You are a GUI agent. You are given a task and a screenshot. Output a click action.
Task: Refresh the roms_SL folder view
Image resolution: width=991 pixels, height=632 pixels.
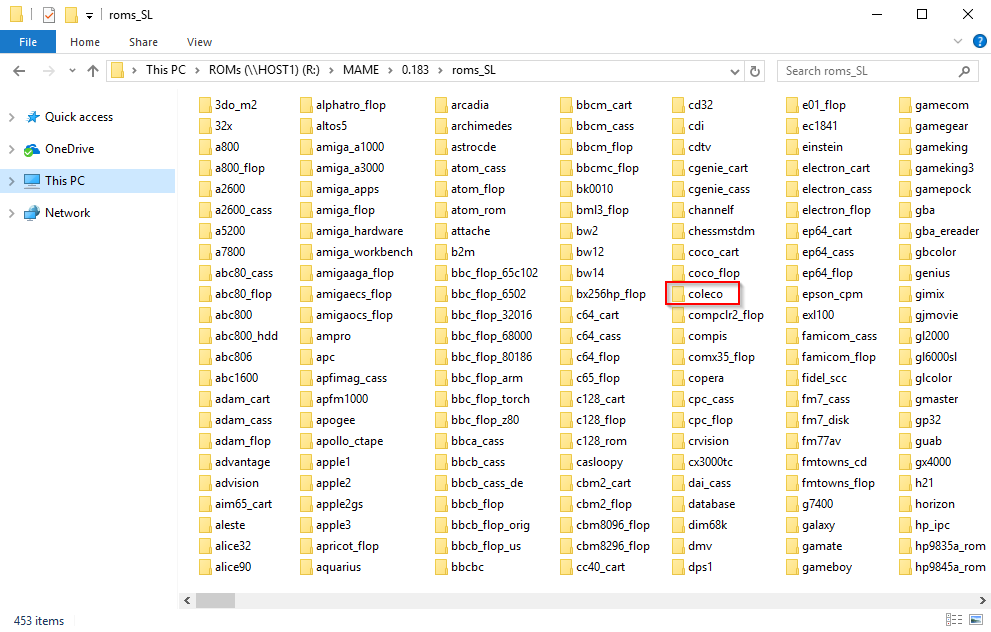[755, 71]
